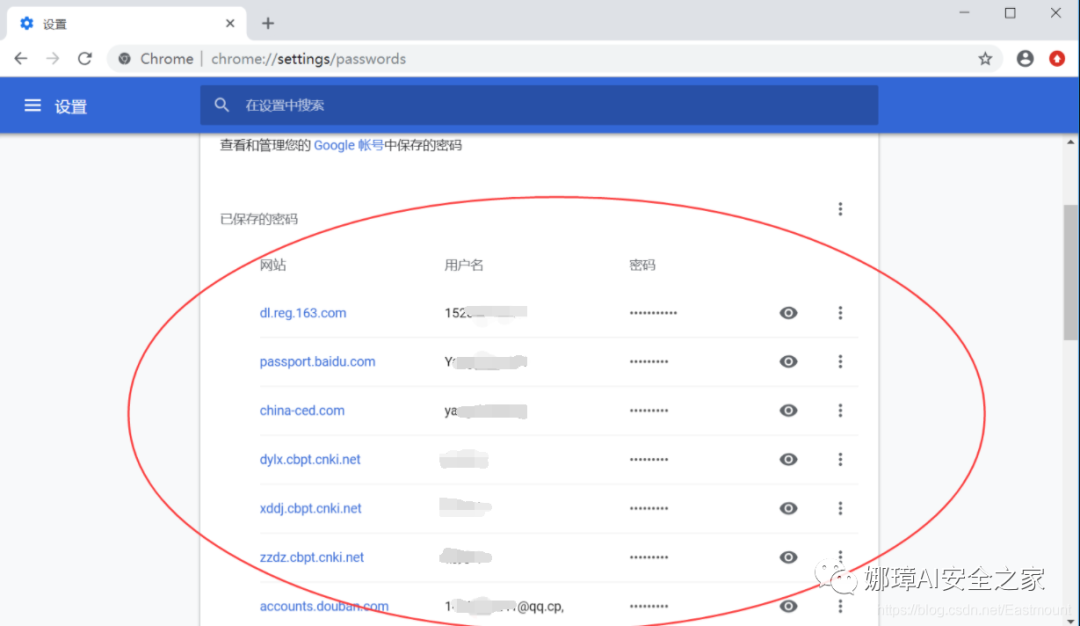Reload the settings page

pyautogui.click(x=85, y=59)
